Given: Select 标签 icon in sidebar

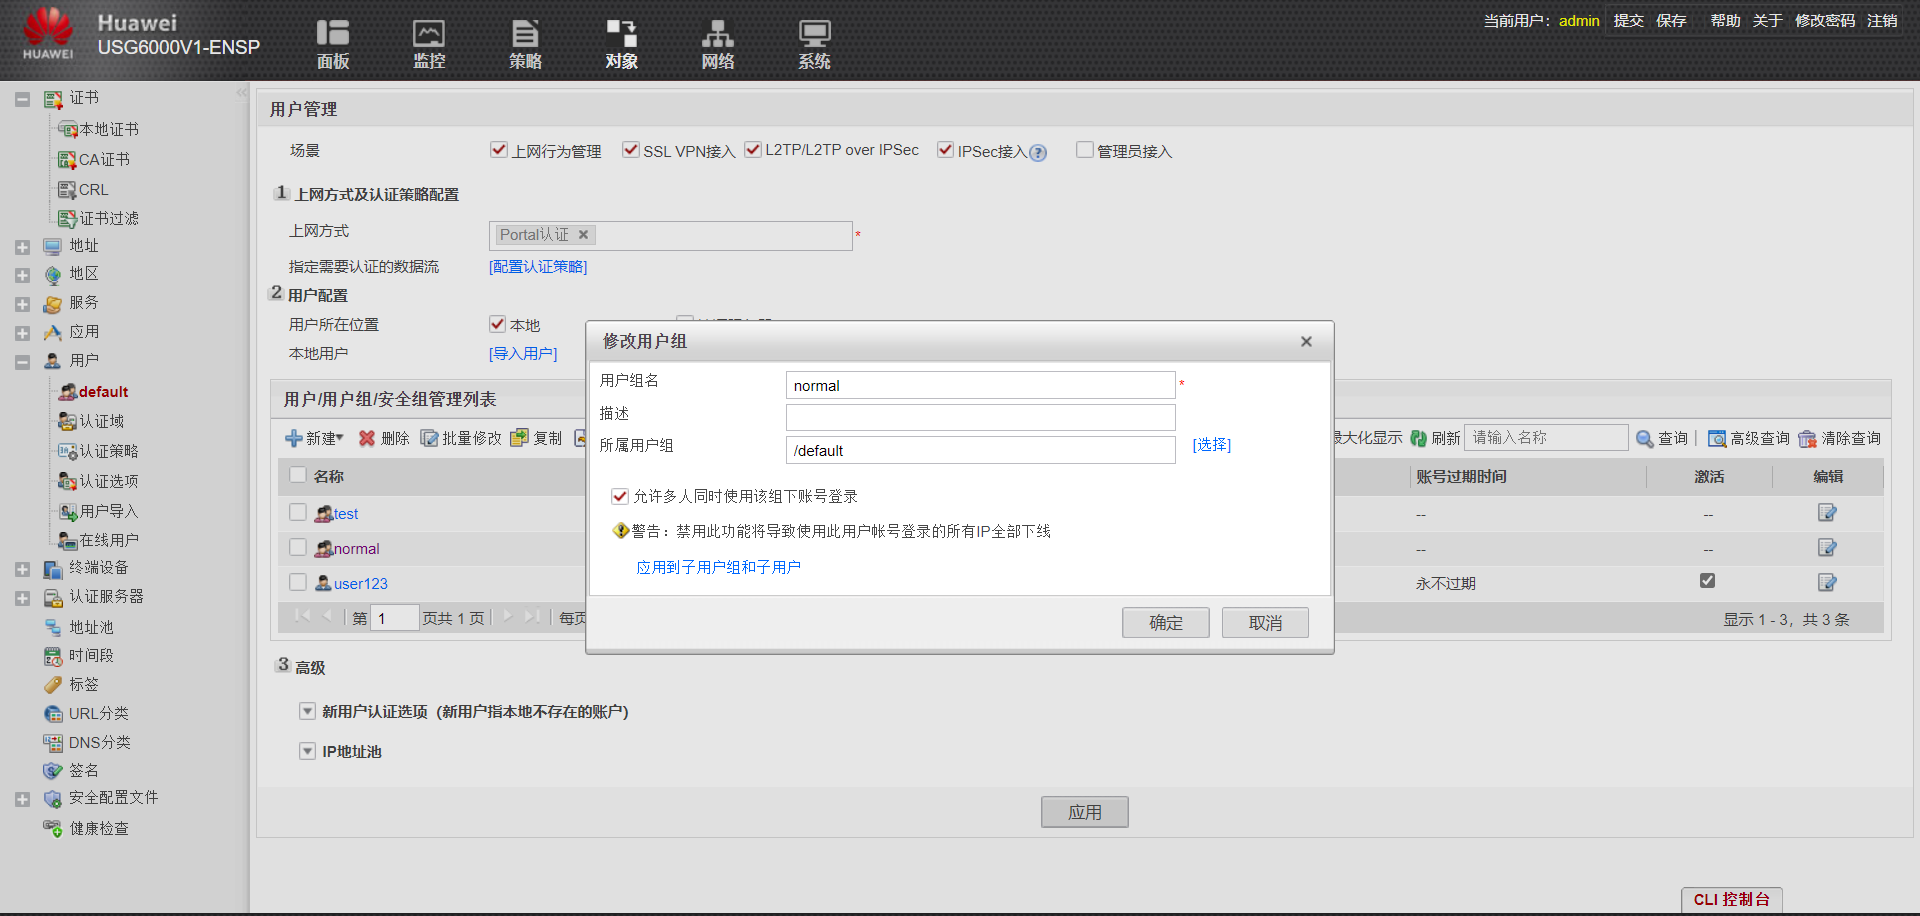Looking at the screenshot, I should click(53, 685).
